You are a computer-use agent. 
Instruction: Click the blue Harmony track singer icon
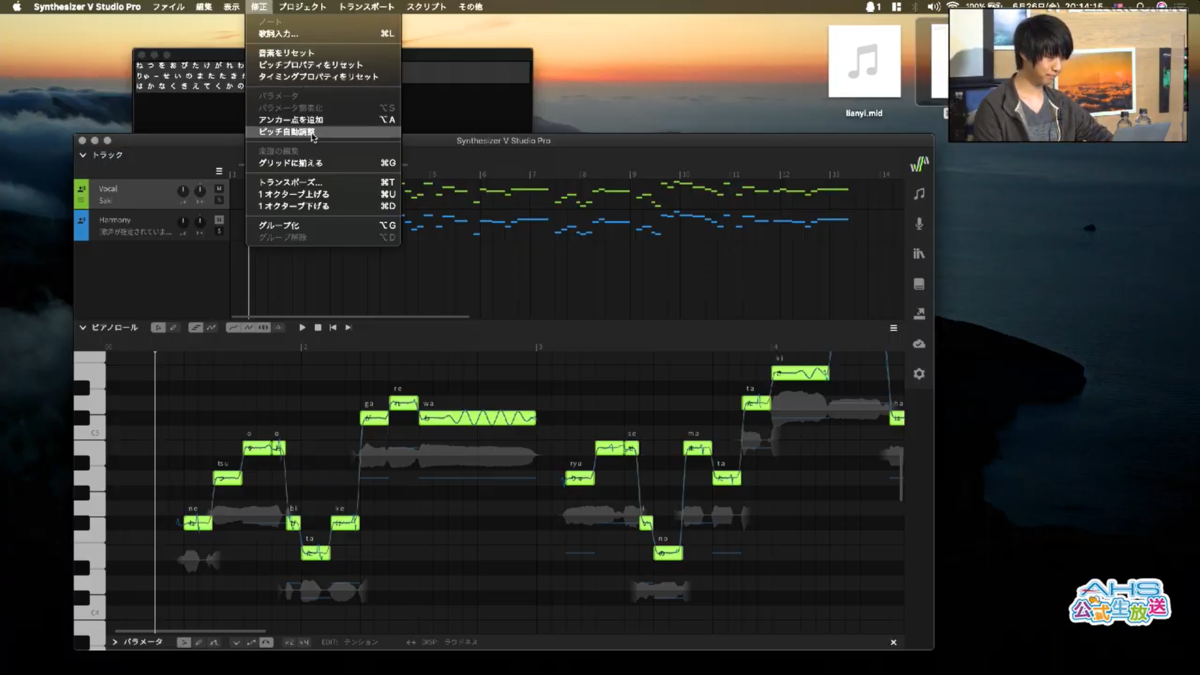coord(81,220)
